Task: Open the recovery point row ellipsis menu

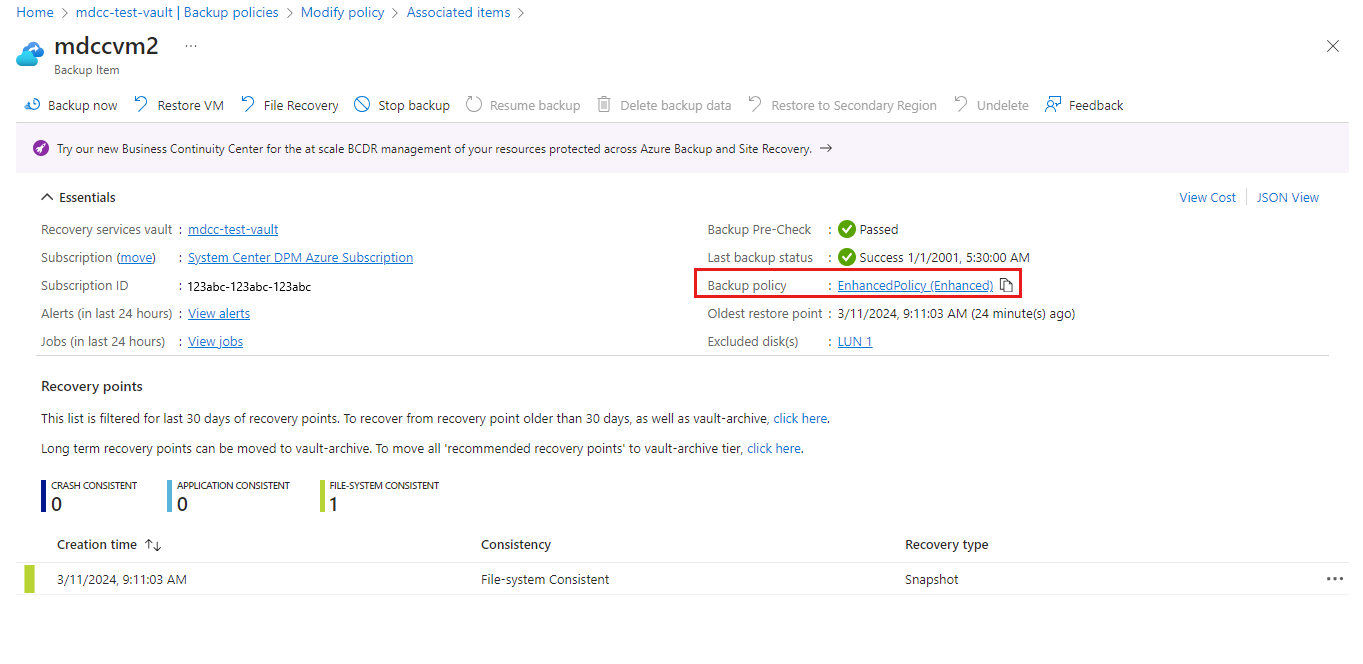Action: tap(1334, 578)
